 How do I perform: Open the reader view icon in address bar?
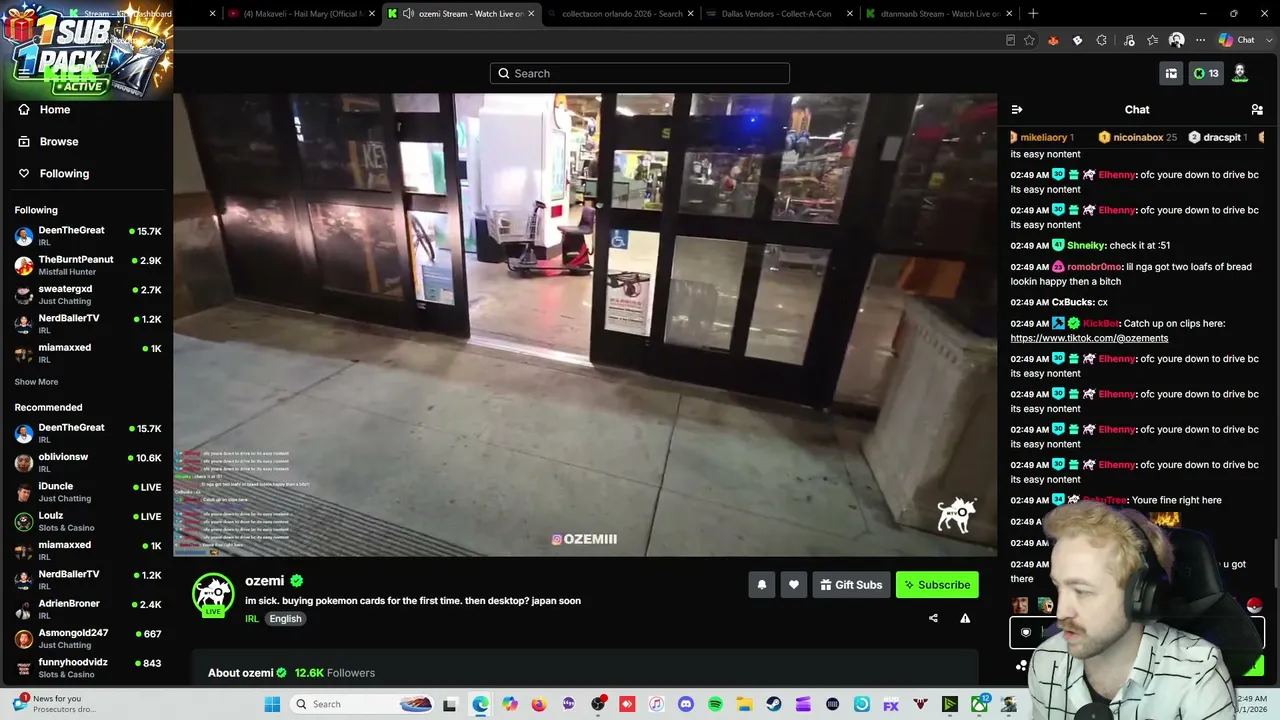point(1010,40)
